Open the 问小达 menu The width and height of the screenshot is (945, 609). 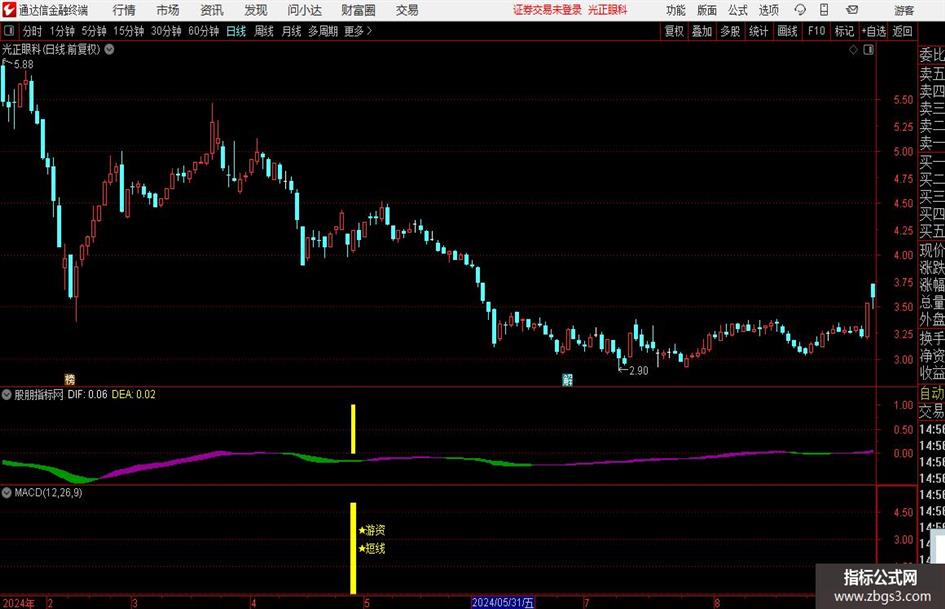tap(305, 10)
